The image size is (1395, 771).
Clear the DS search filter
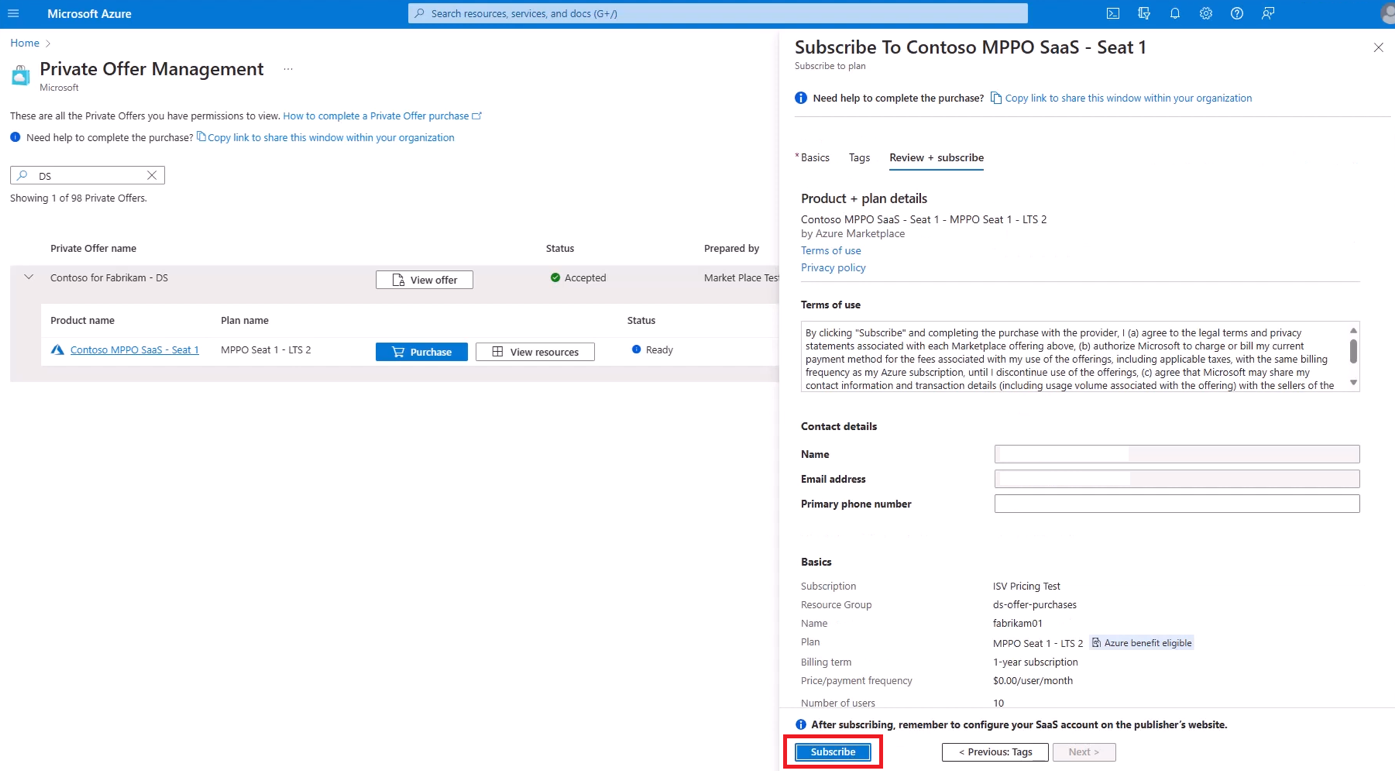(152, 175)
